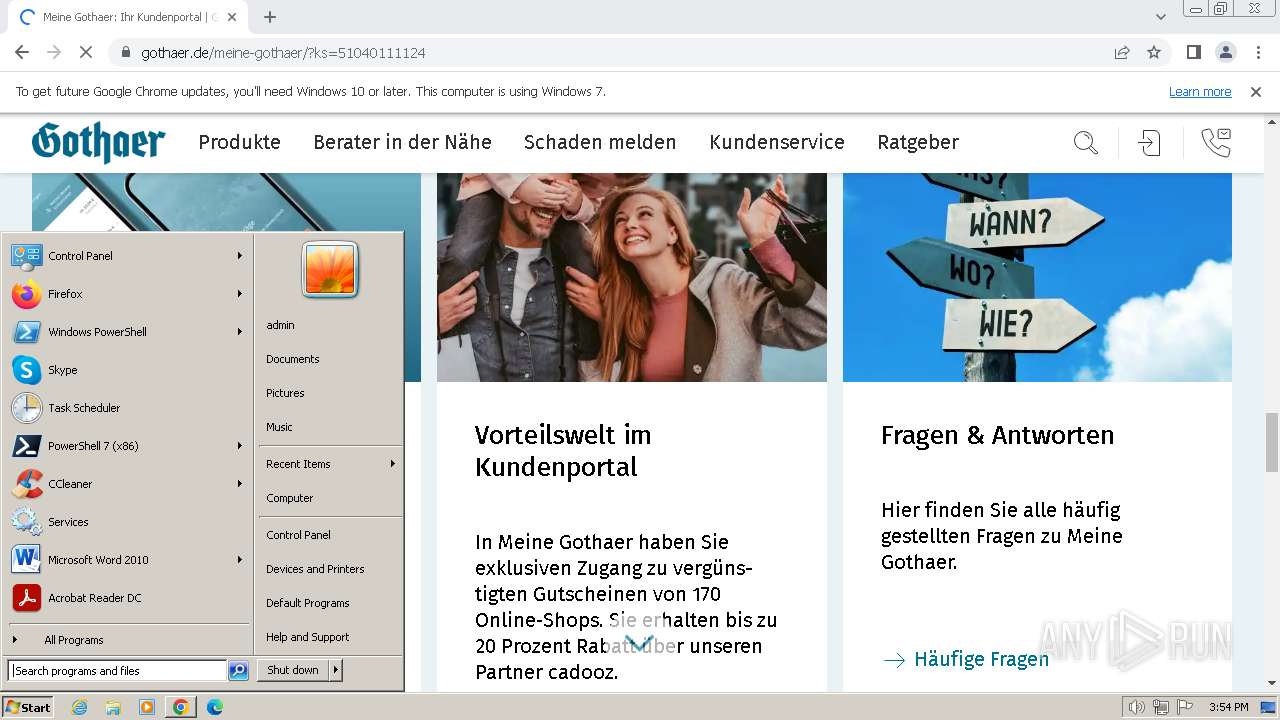Open Internet Explorer from the taskbar
1280x720 pixels.
pyautogui.click(x=80, y=707)
